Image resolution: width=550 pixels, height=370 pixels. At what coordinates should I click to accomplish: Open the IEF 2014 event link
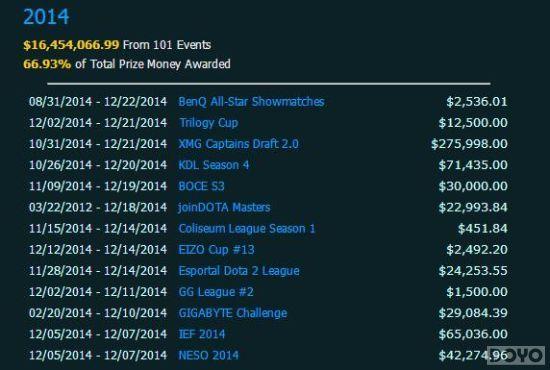tap(202, 334)
